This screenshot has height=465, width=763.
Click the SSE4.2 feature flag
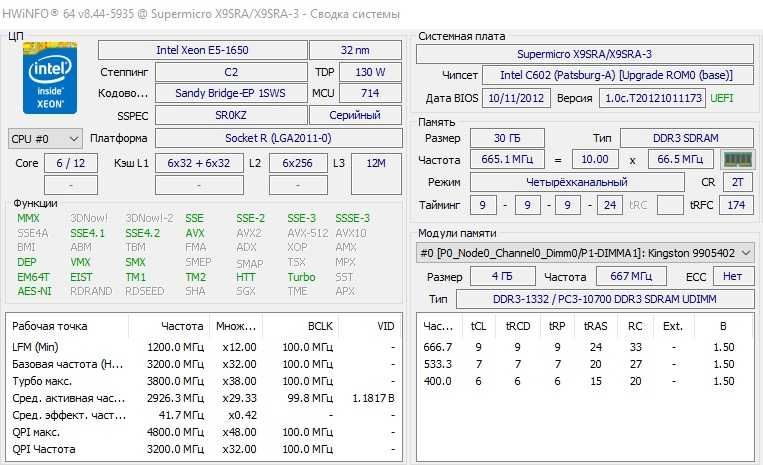click(x=143, y=233)
